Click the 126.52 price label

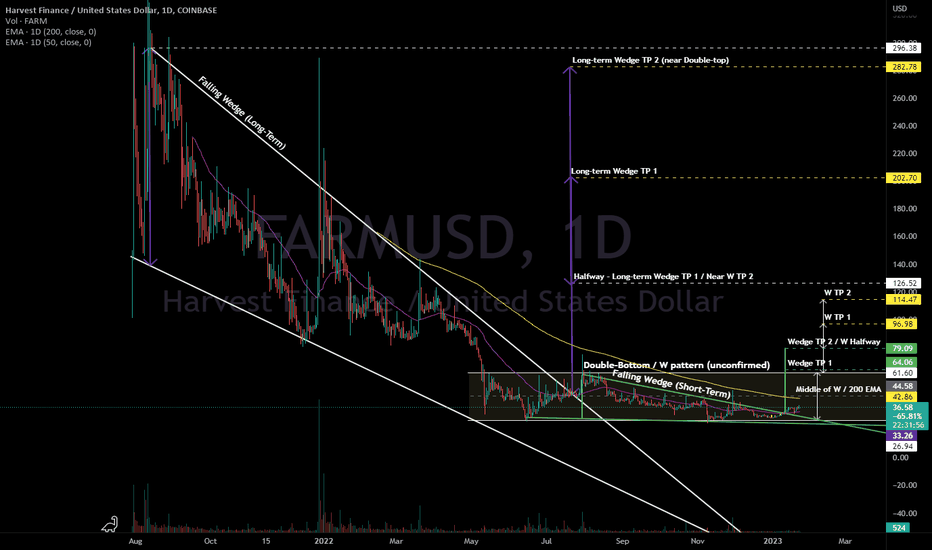(903, 284)
